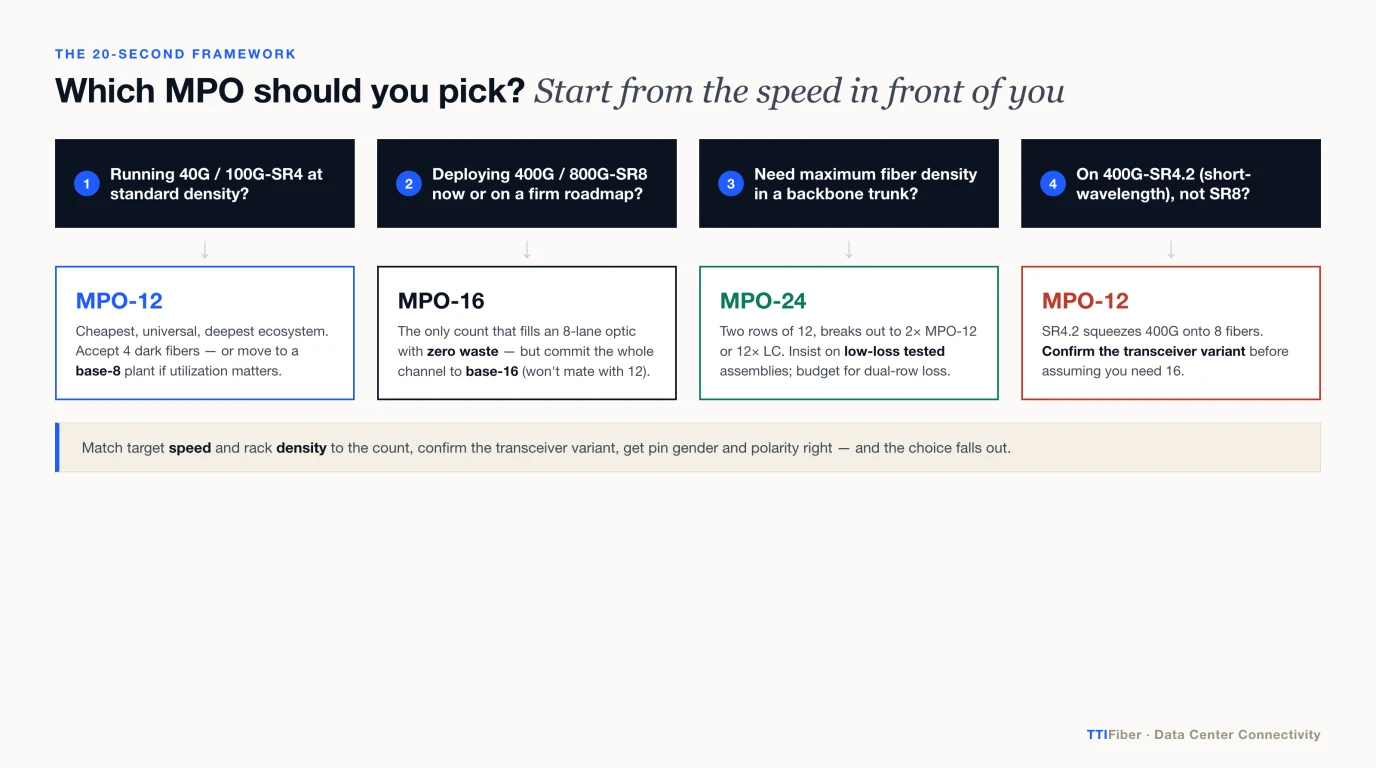The image size is (1376, 768).
Task: Click the 'Deploying 400G / 800G-SR8' question box
Action: click(527, 183)
